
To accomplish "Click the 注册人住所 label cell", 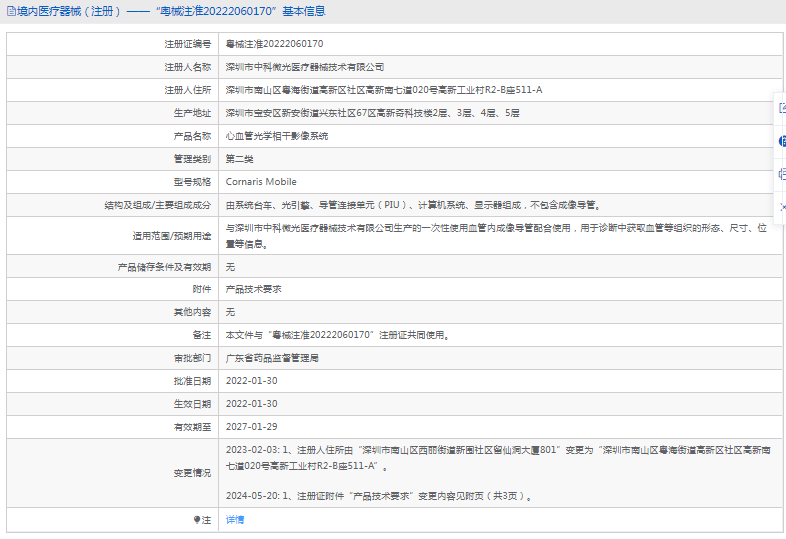I will [x=113, y=90].
